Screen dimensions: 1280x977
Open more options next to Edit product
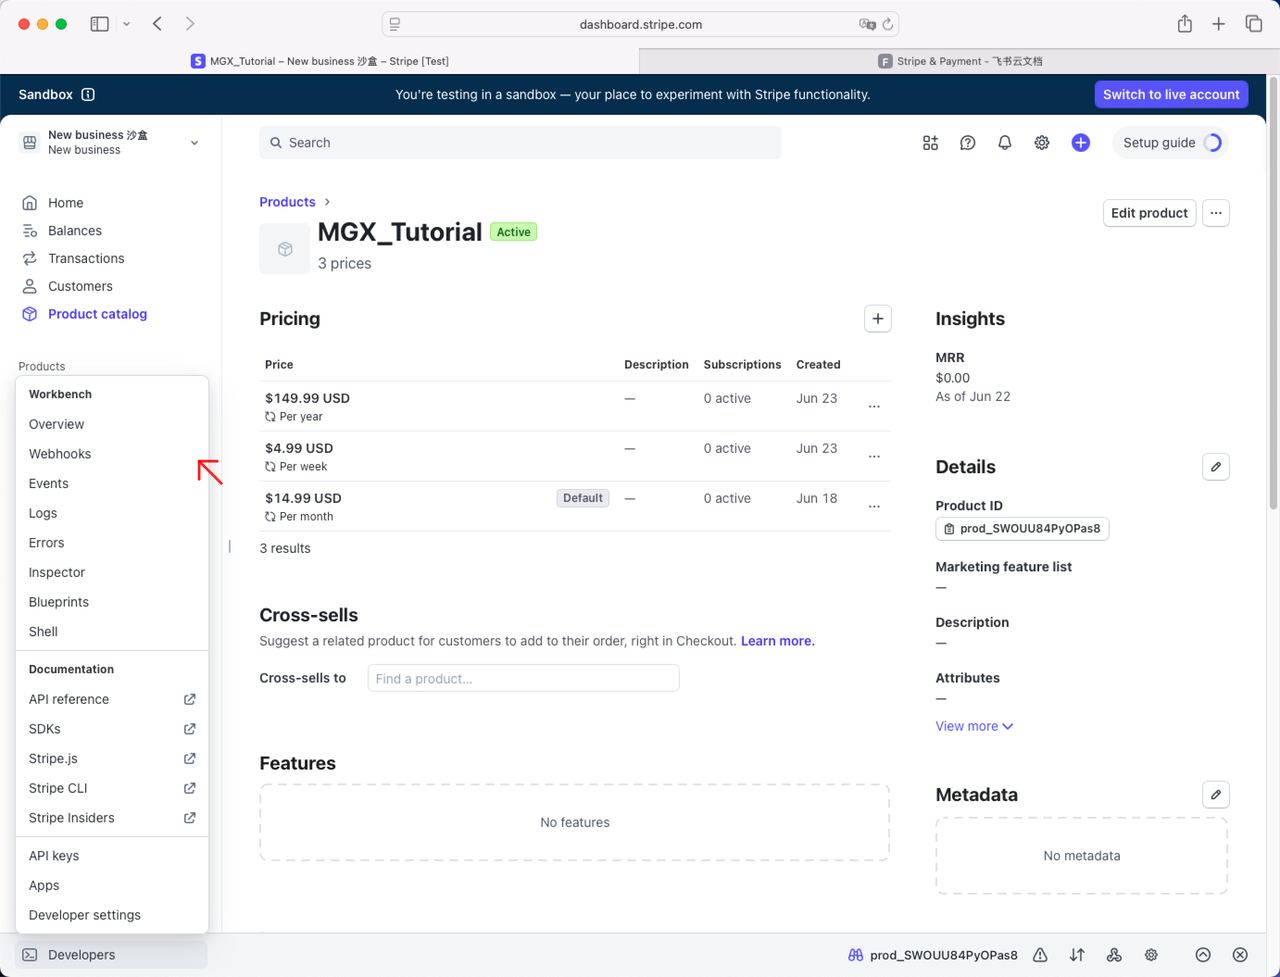coord(1216,213)
